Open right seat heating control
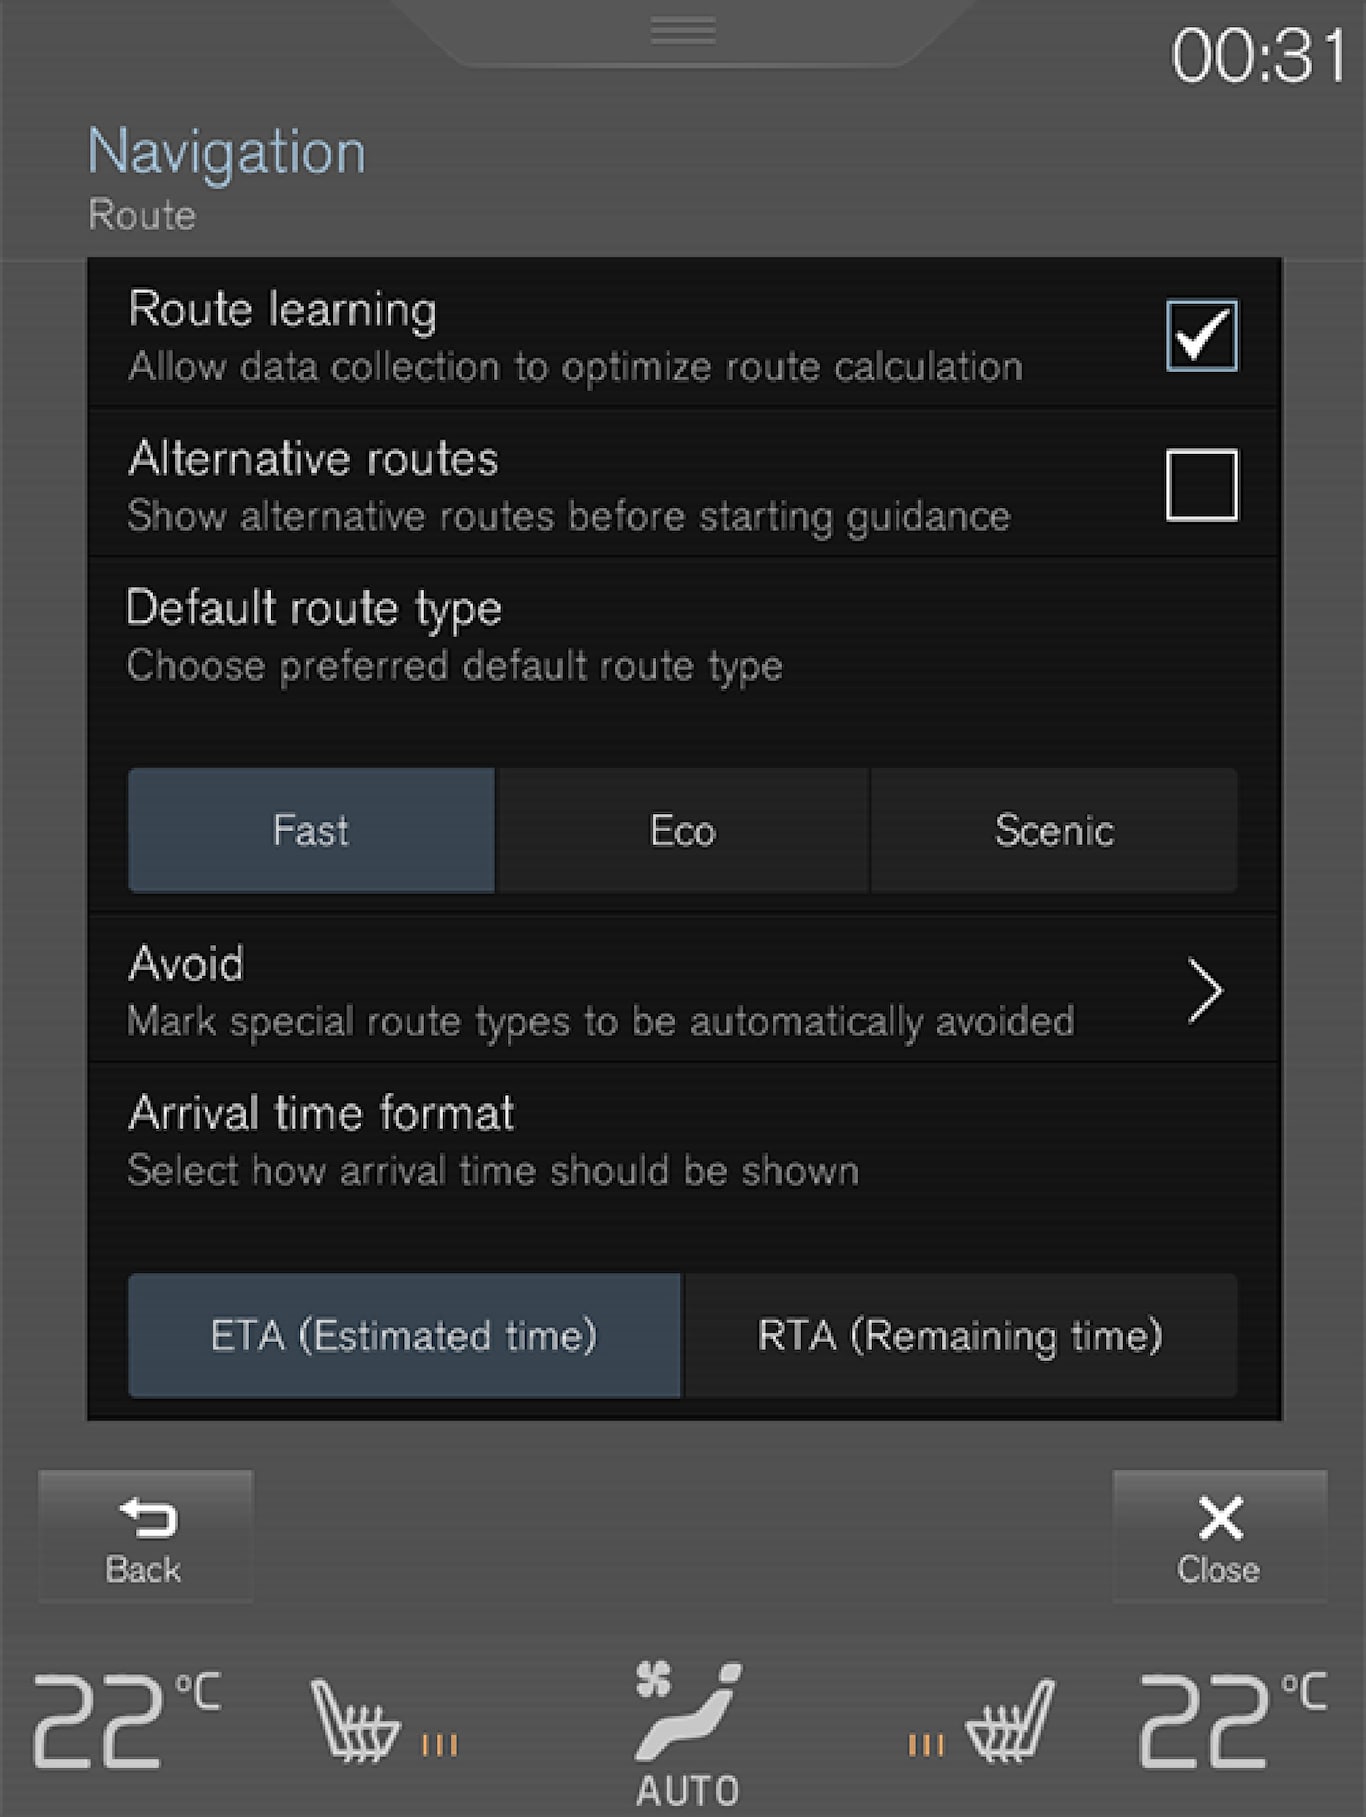 984,1722
